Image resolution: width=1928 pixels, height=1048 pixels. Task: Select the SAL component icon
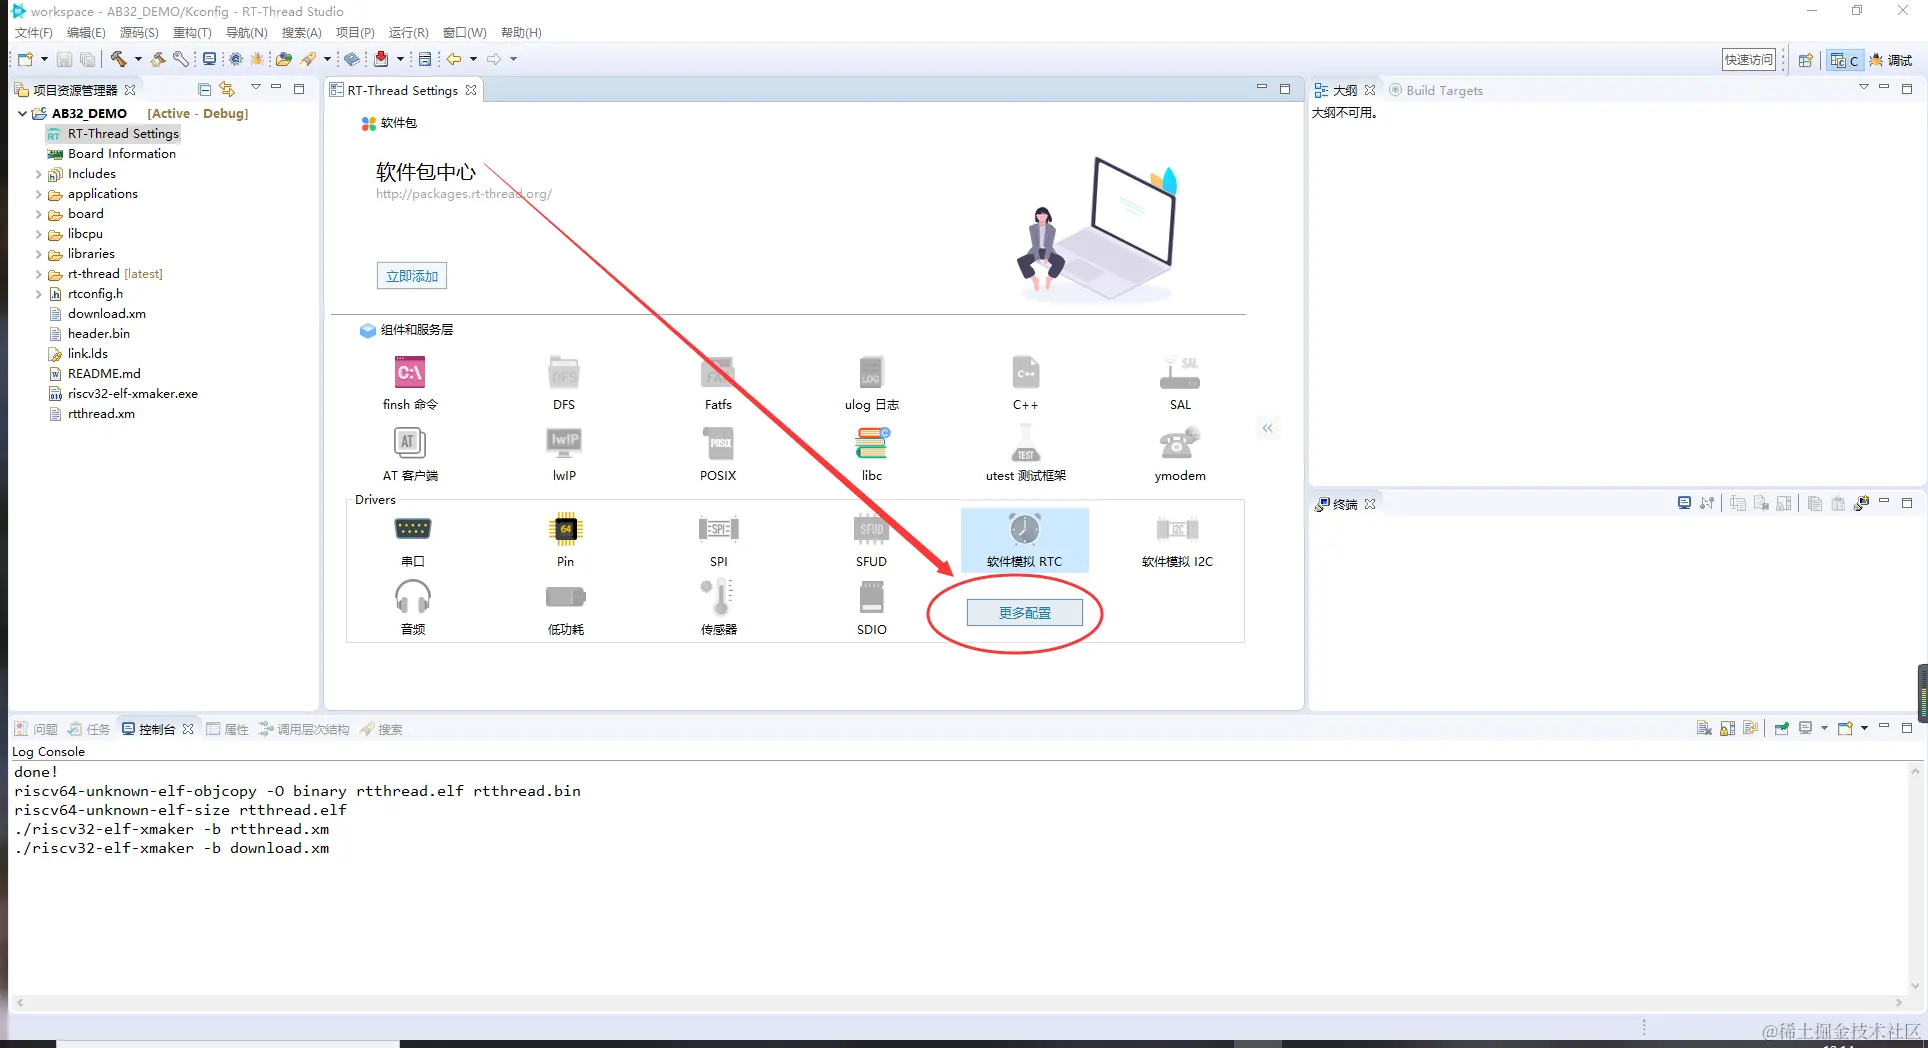pos(1180,373)
